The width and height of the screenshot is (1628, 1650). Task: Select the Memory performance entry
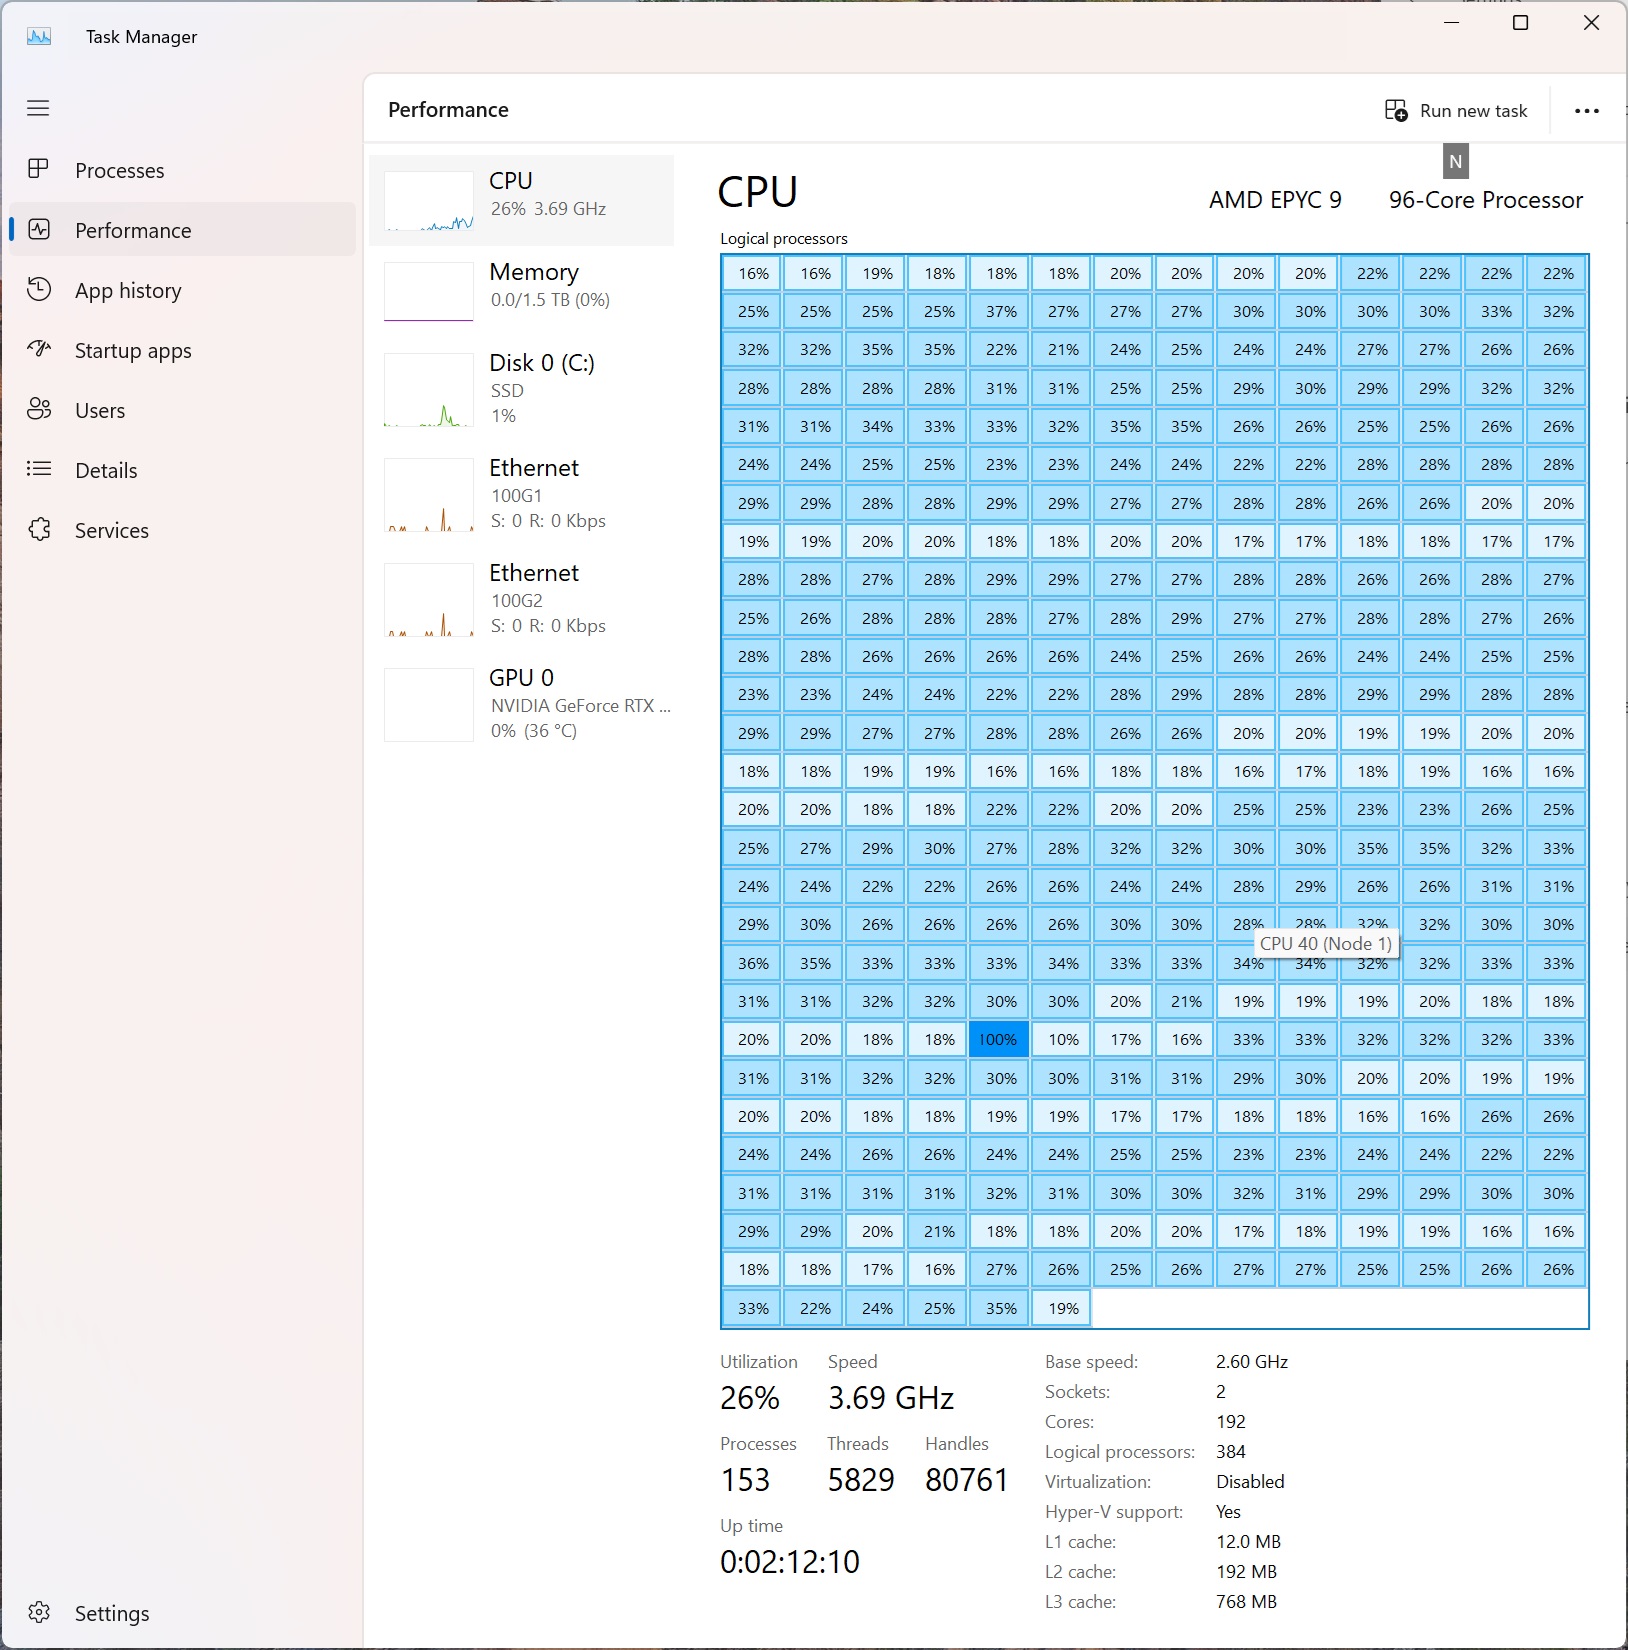pos(521,291)
